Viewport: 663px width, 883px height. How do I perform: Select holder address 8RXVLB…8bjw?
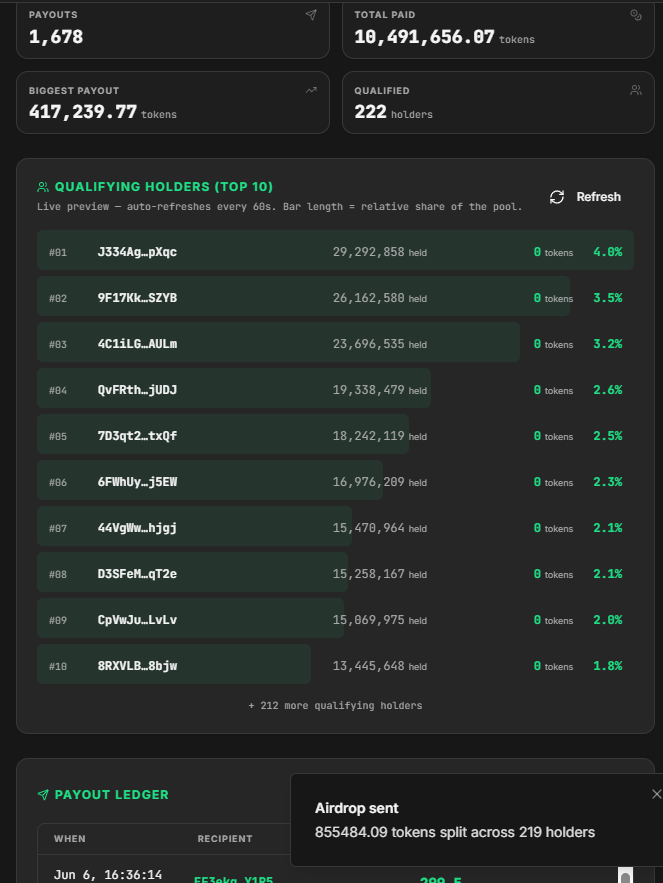137,666
